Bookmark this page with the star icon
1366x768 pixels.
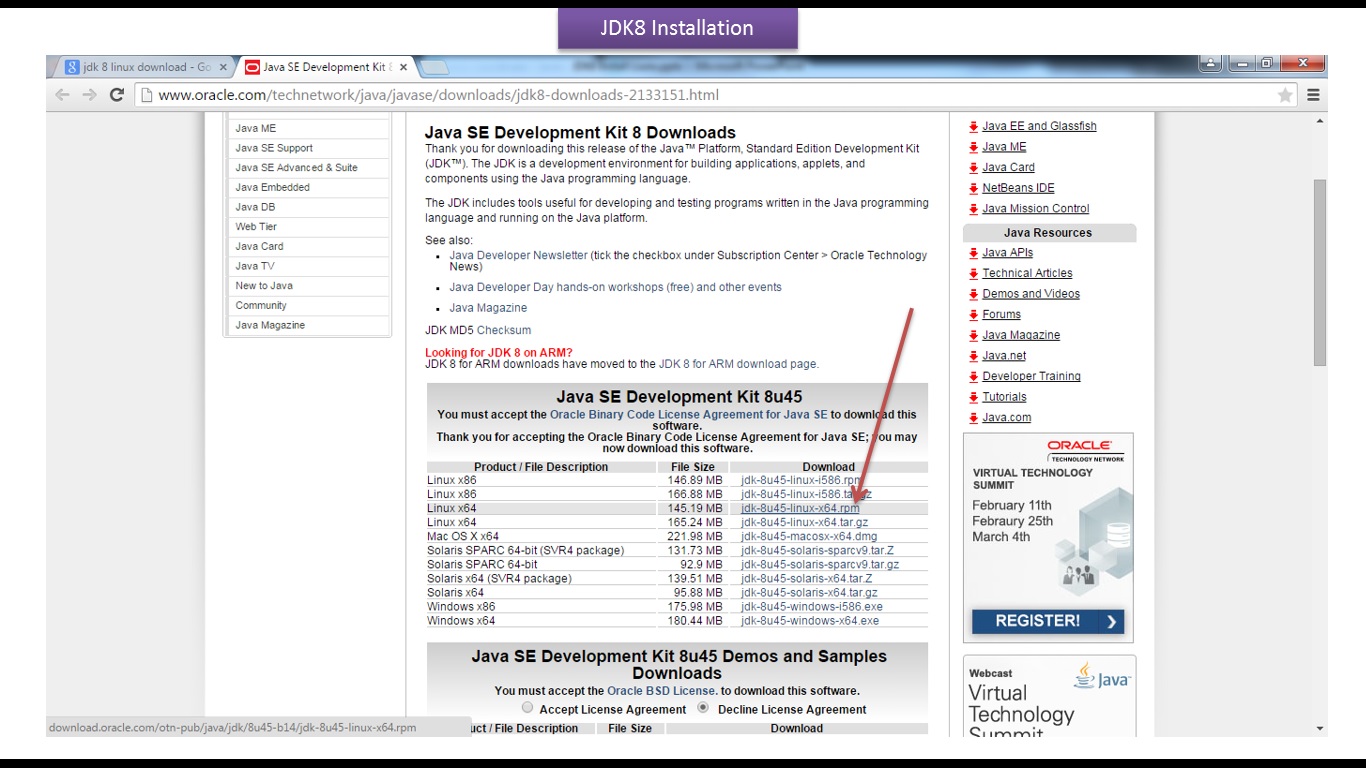coord(1285,95)
